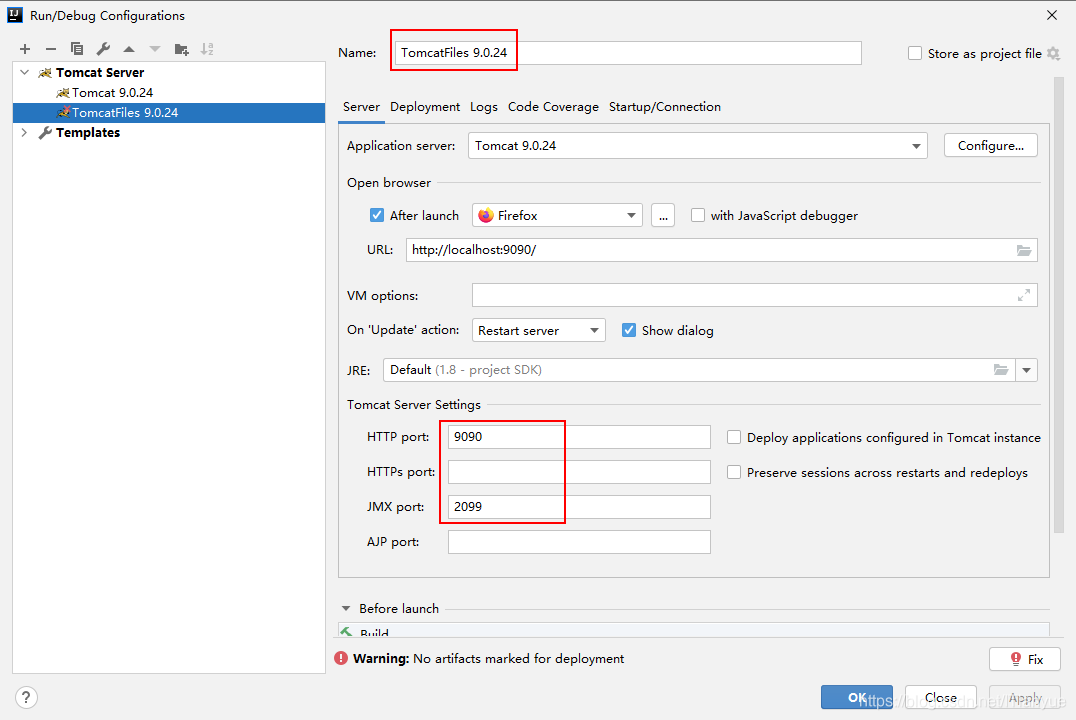Toggle Show dialog checkbox
Image resolution: width=1076 pixels, height=720 pixels.
tap(629, 330)
